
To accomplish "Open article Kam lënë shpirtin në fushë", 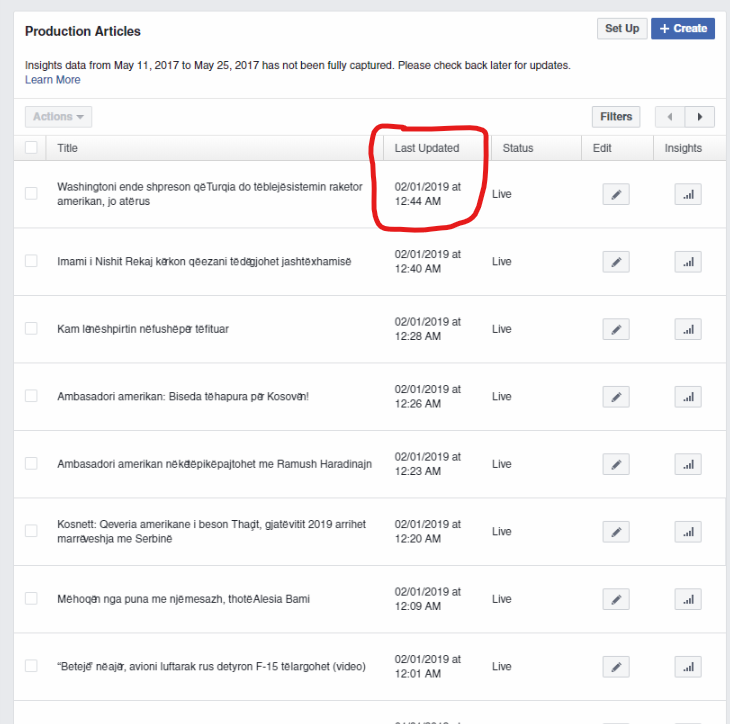I will (x=143, y=329).
